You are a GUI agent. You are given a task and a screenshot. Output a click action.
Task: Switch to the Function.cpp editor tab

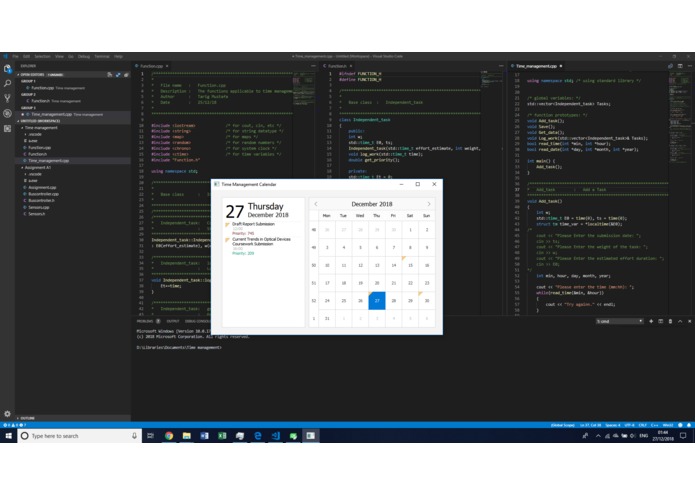(x=152, y=66)
